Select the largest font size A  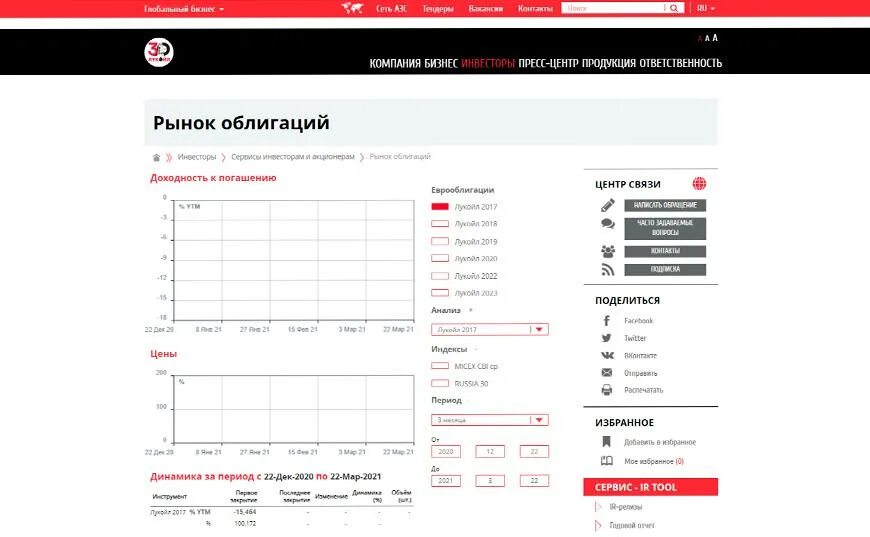click(x=715, y=38)
